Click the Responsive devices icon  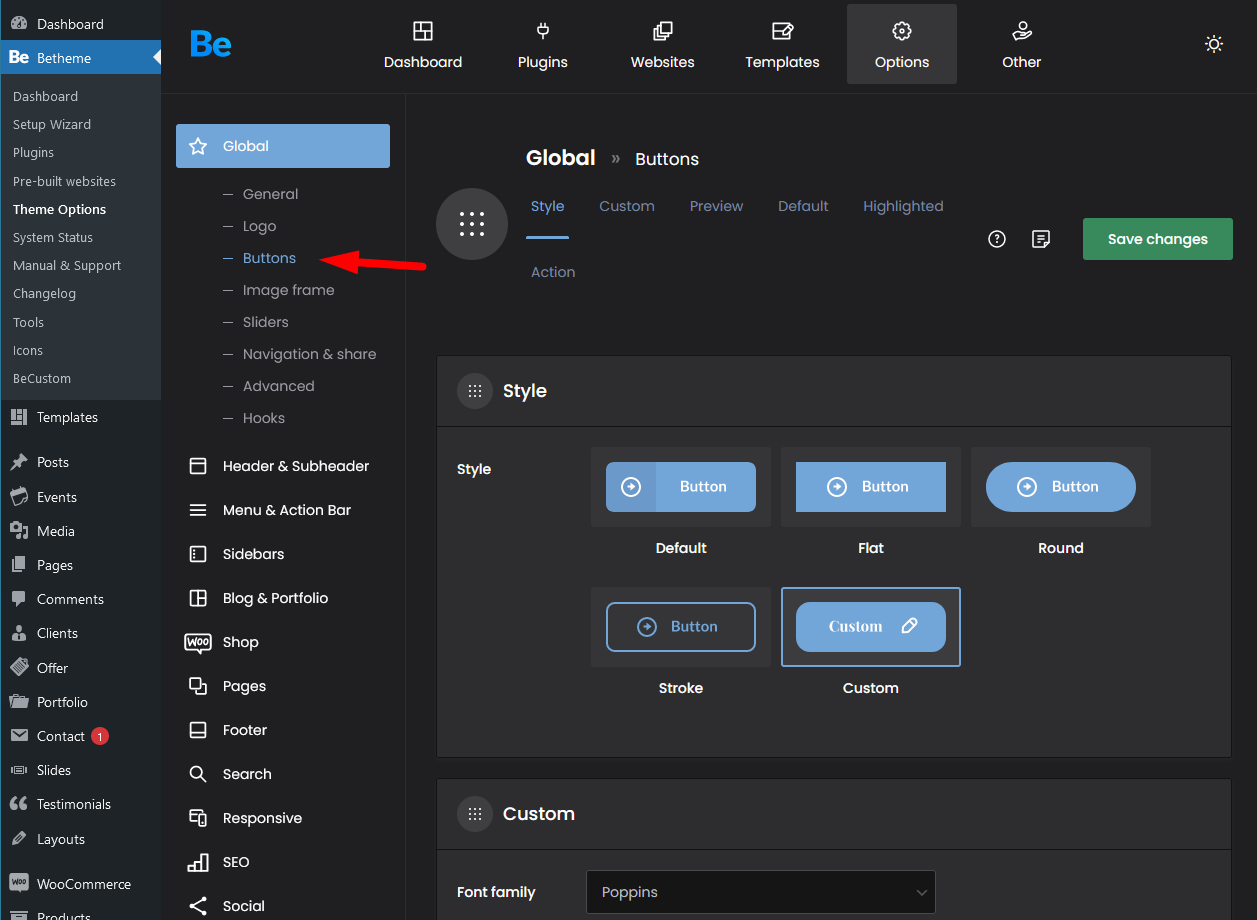(x=198, y=818)
